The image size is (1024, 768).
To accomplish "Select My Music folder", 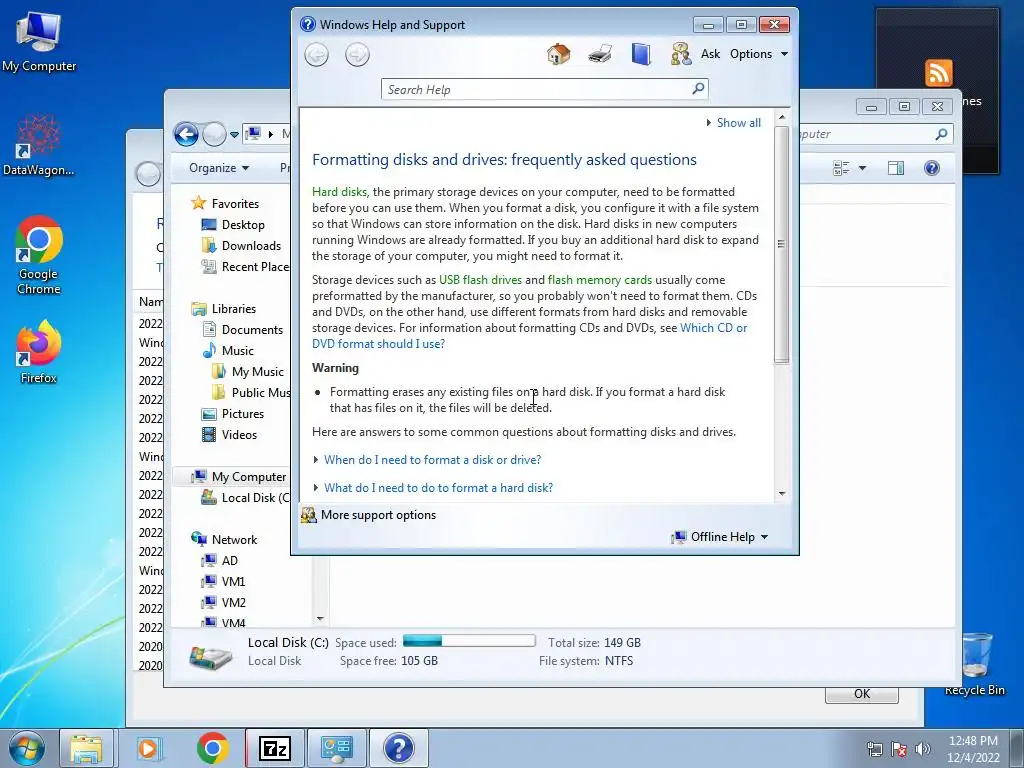I will point(257,372).
